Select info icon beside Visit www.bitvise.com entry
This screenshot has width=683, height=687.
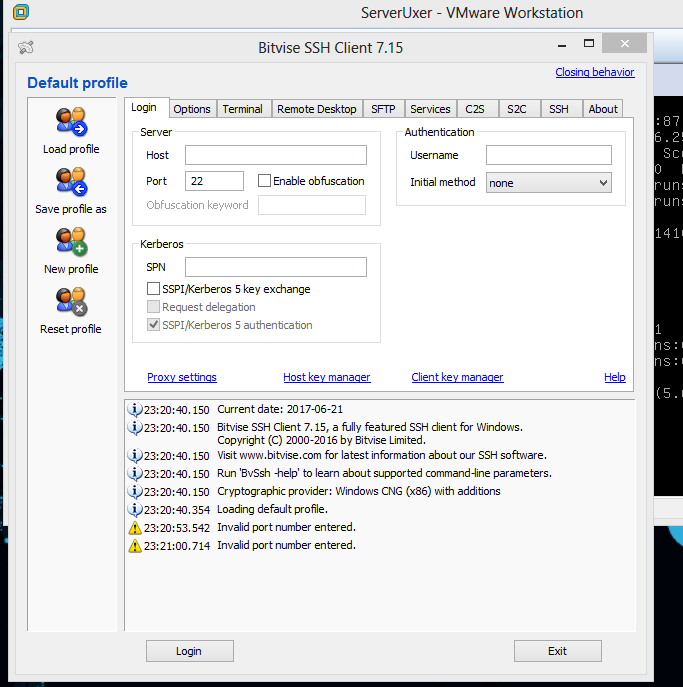135,455
